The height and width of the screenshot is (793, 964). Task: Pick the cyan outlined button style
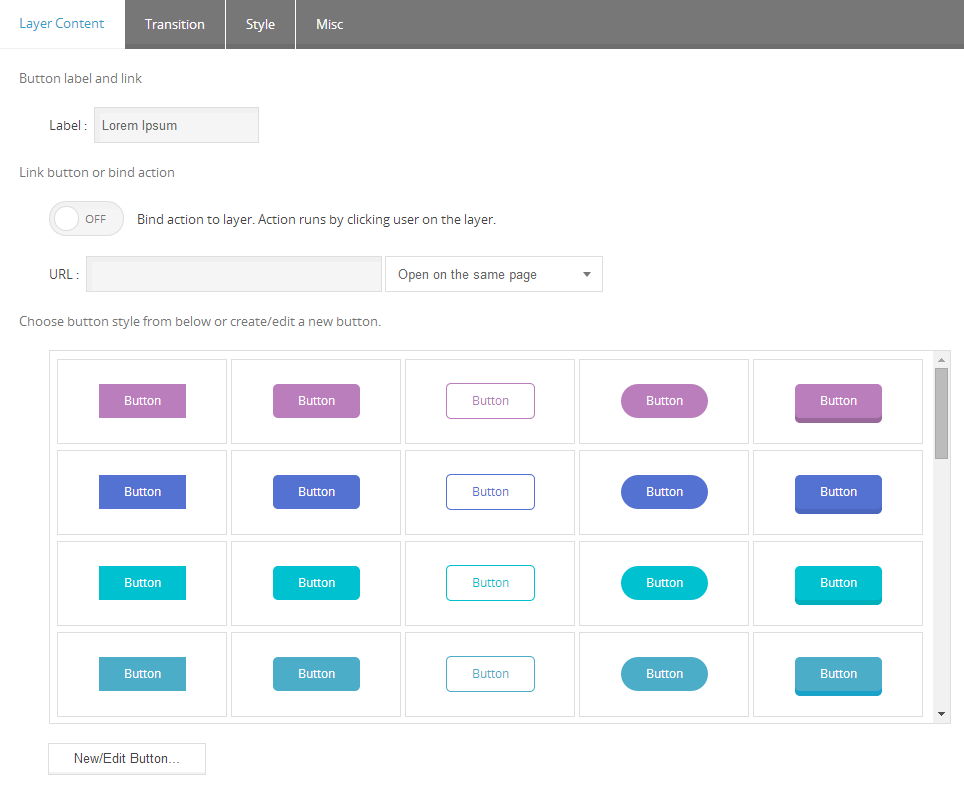point(490,583)
